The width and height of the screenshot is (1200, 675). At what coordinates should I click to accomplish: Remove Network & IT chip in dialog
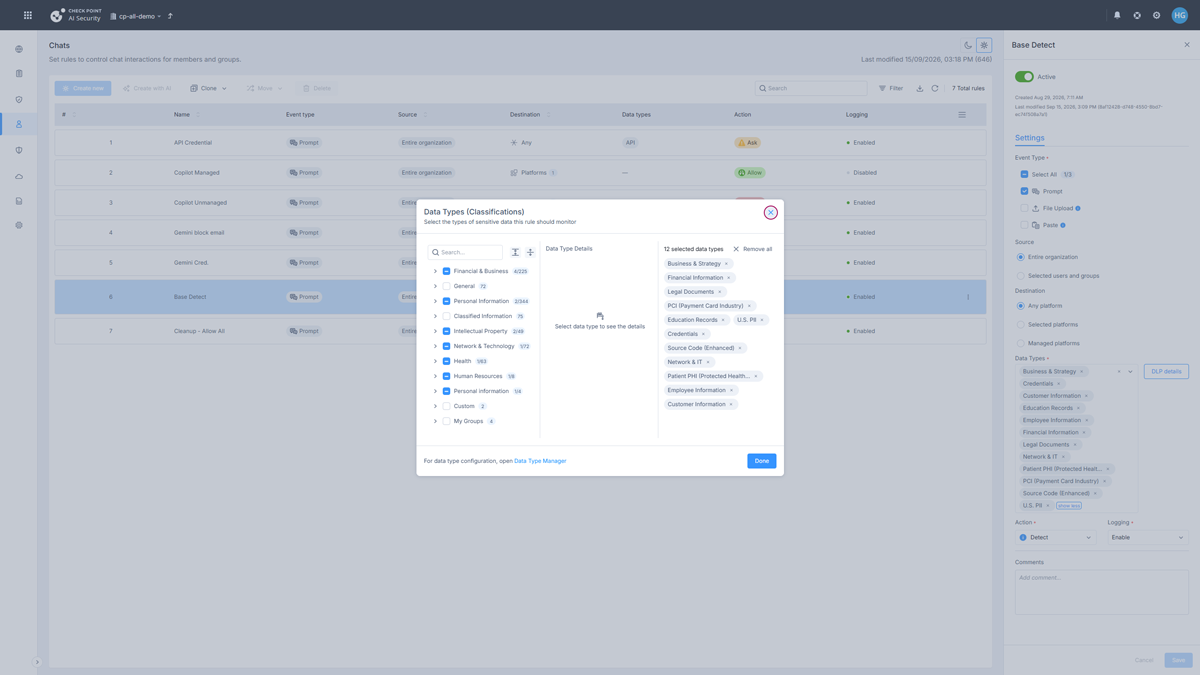708,362
